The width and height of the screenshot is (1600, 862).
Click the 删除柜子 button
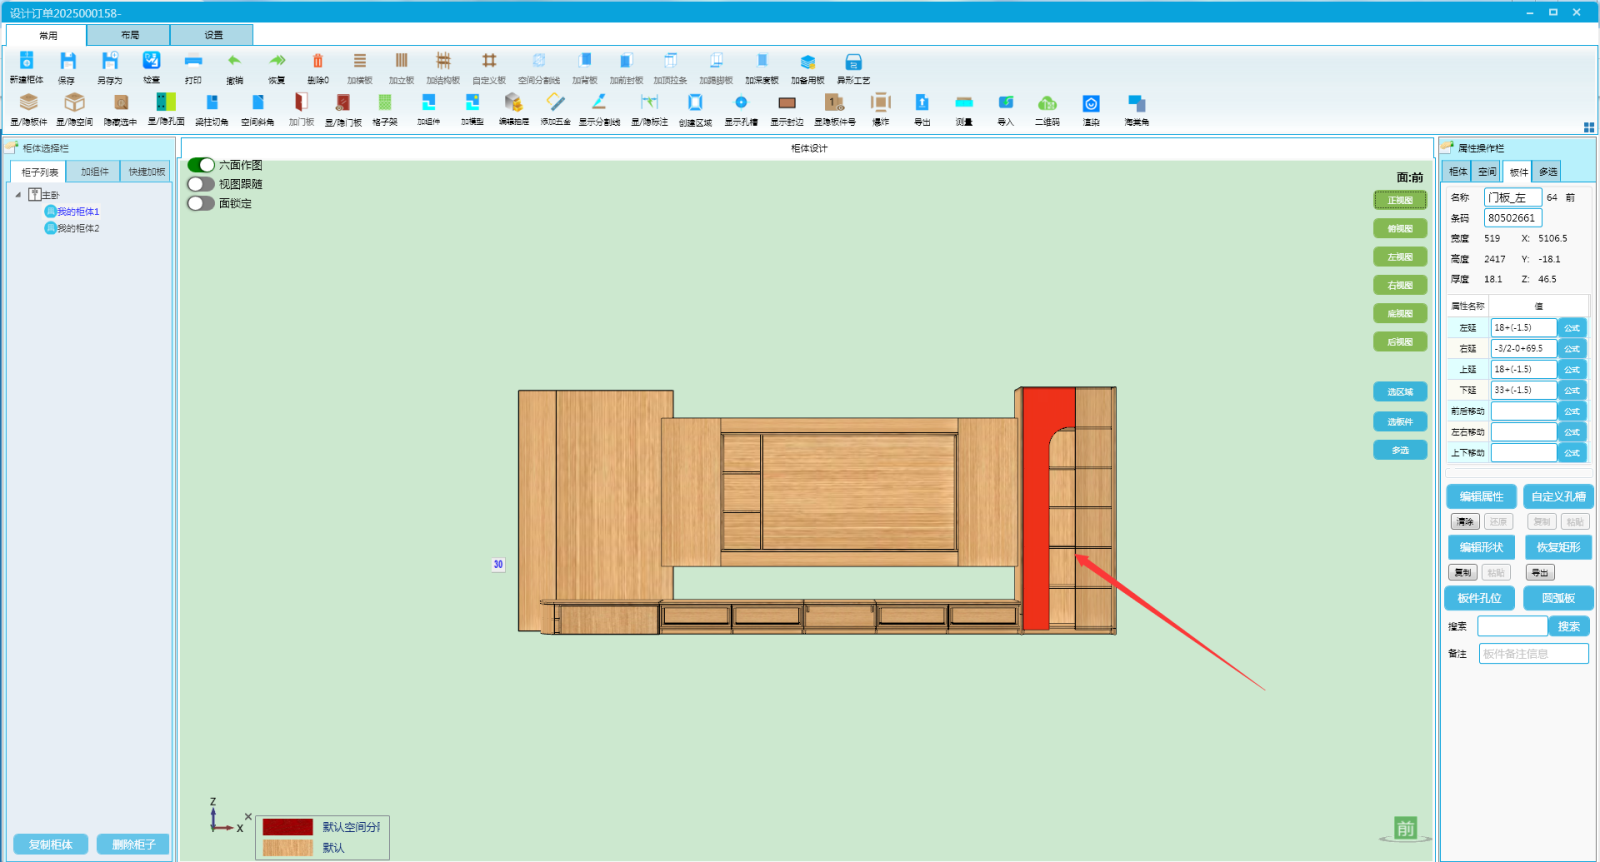click(133, 845)
